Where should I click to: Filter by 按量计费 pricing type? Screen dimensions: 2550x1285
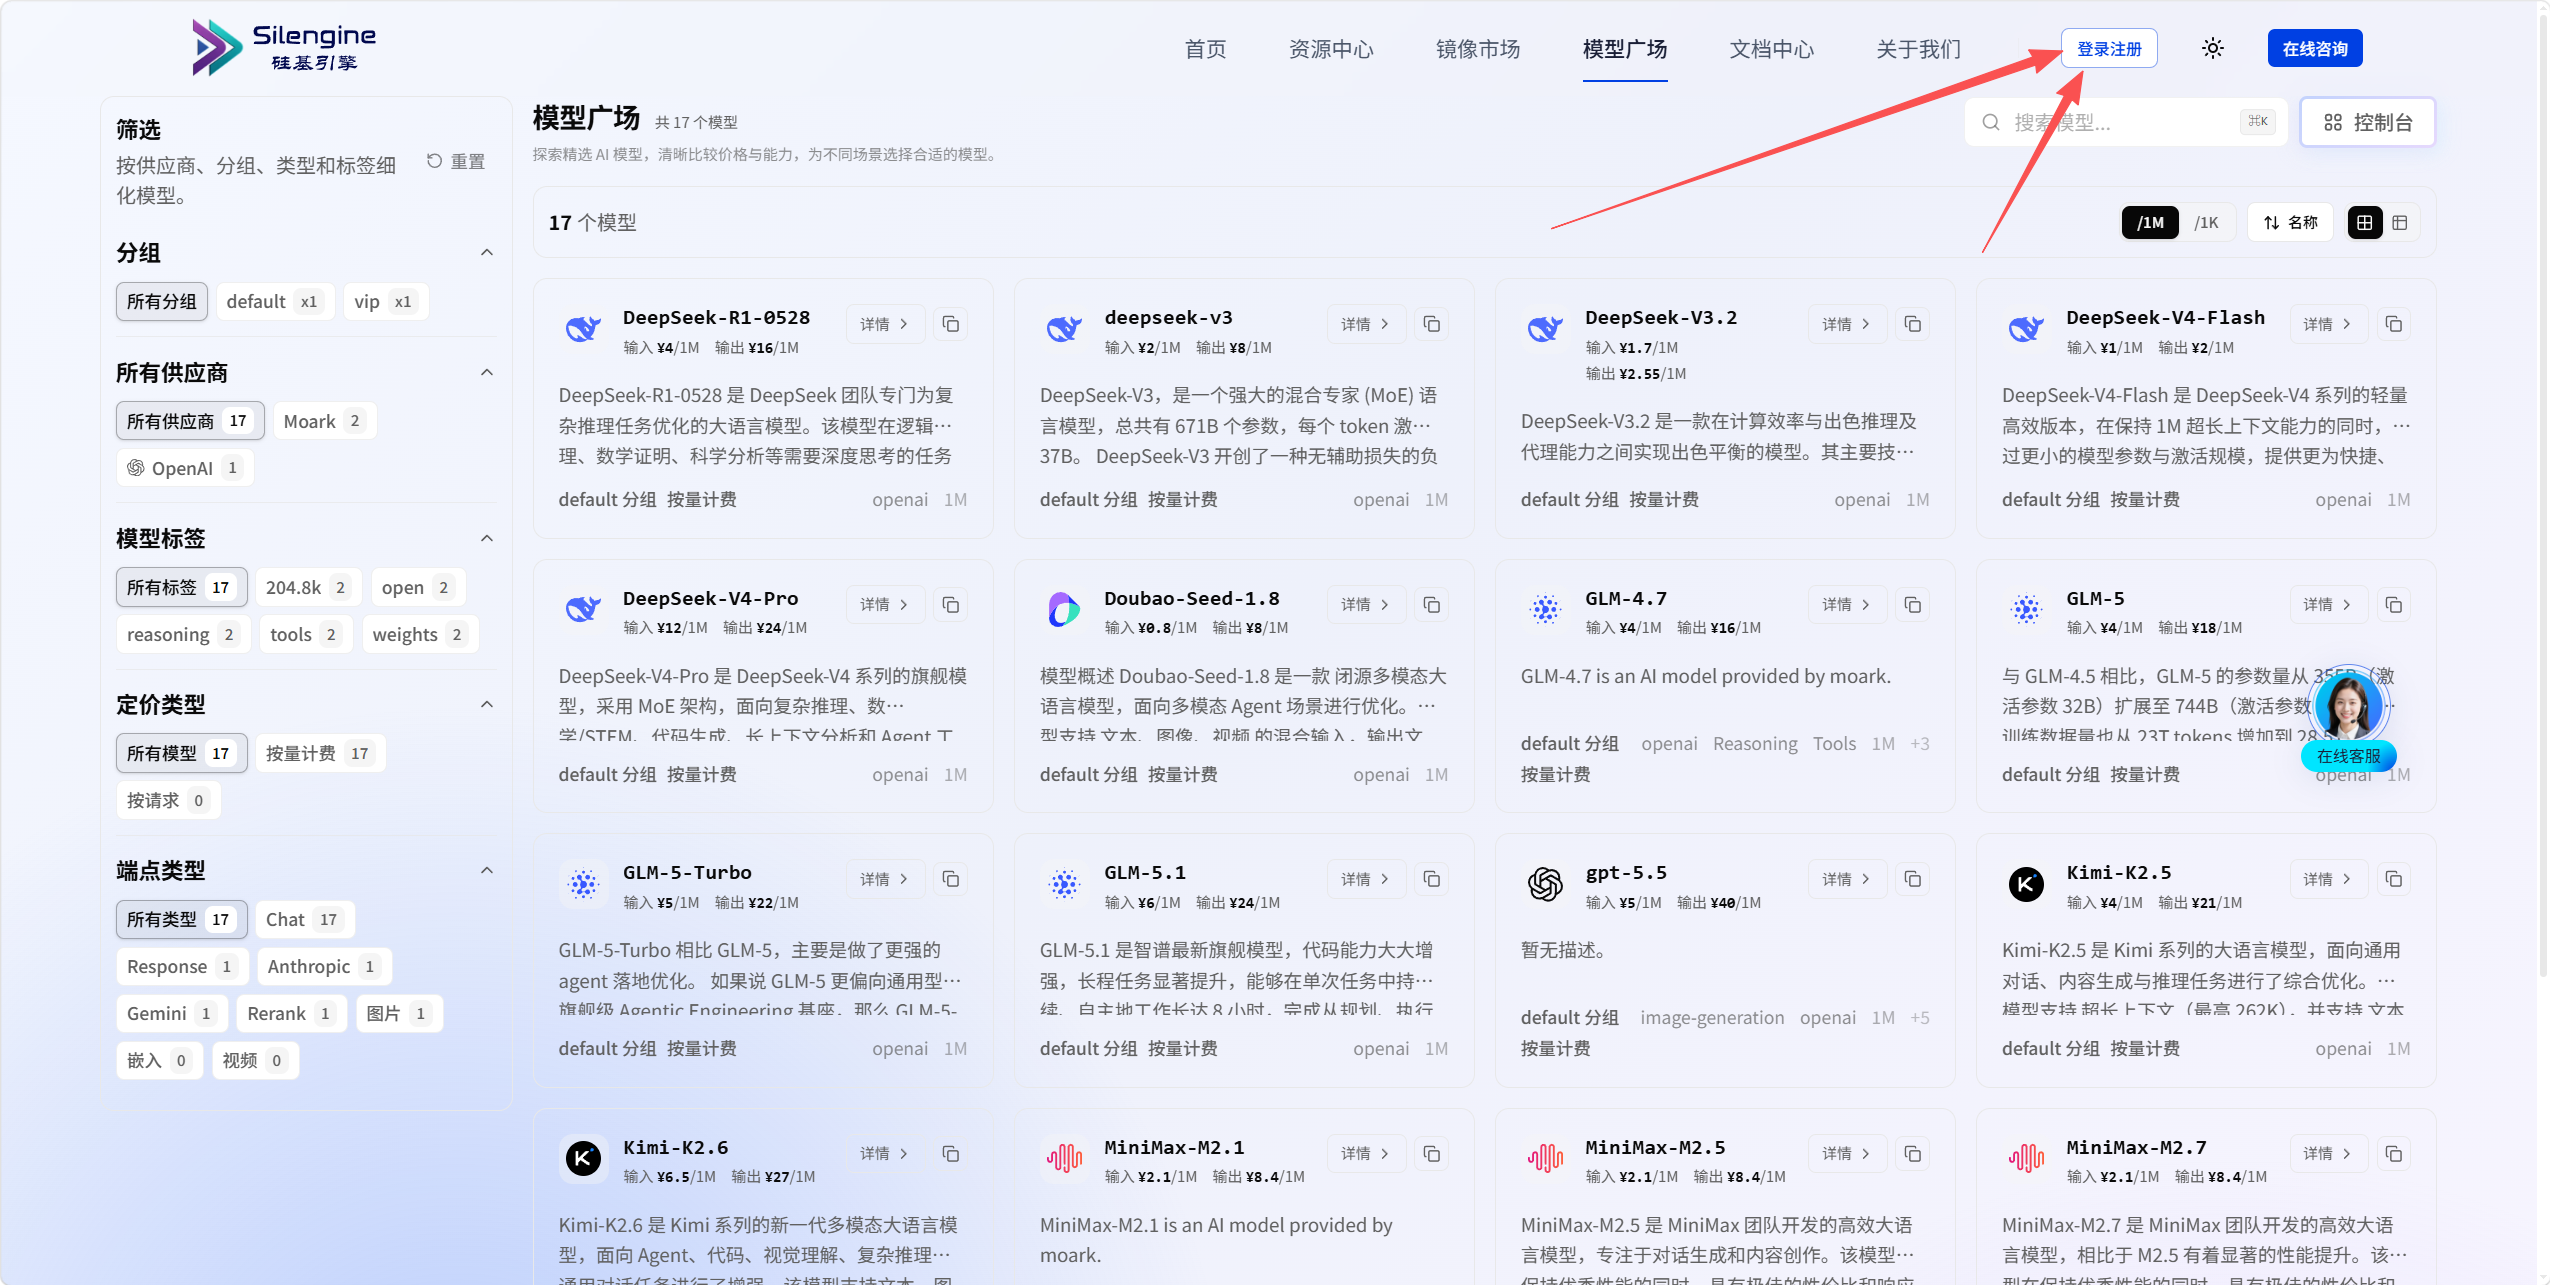(x=320, y=753)
